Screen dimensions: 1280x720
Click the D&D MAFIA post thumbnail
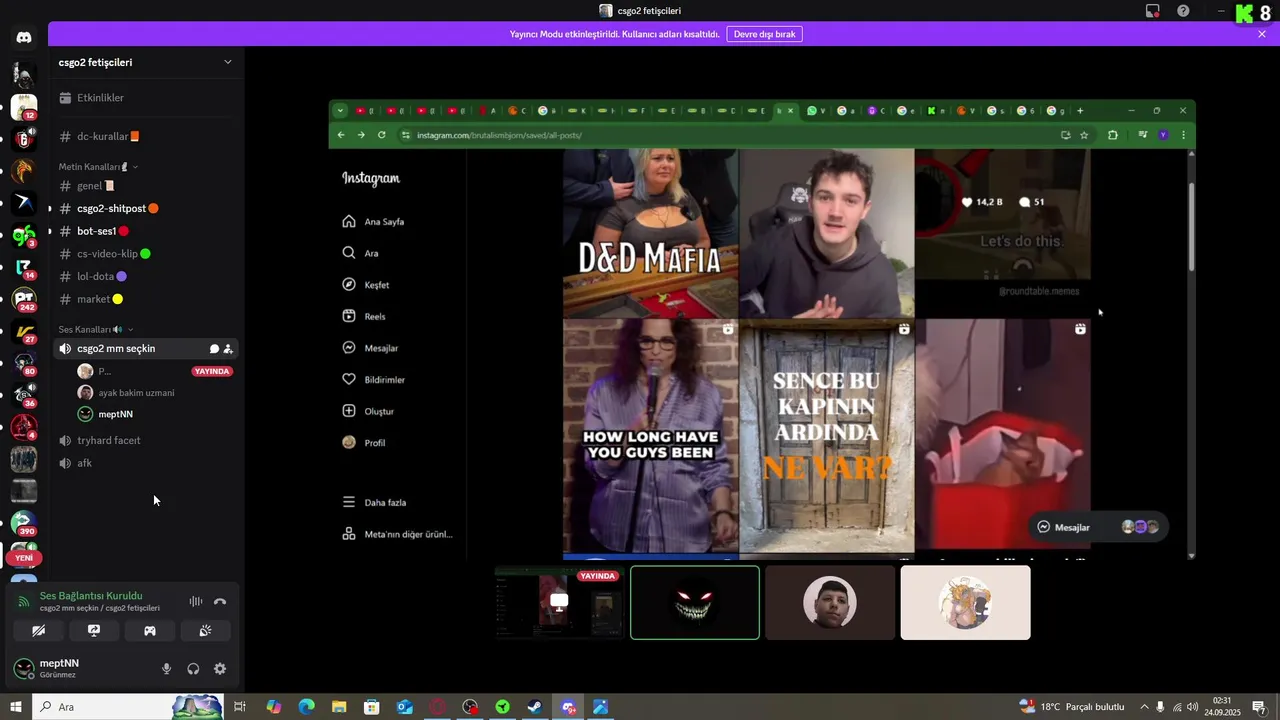[x=651, y=233]
